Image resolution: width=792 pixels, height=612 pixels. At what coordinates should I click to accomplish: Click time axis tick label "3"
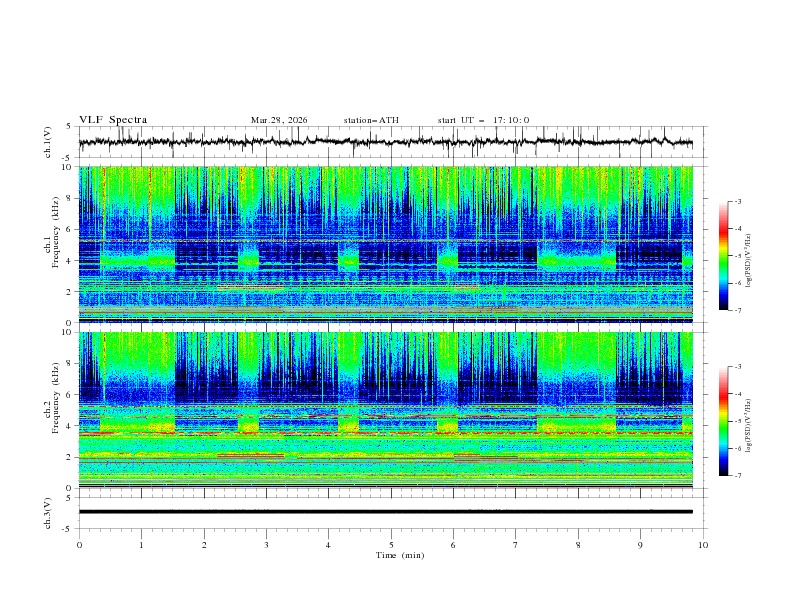click(x=266, y=545)
